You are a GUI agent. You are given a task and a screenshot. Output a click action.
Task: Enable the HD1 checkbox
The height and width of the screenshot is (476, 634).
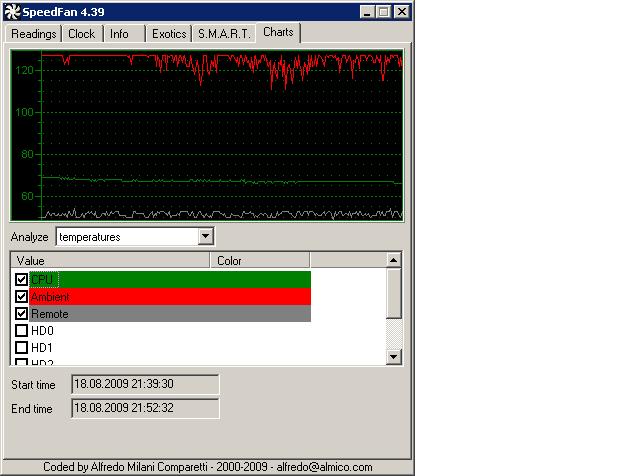[x=21, y=347]
